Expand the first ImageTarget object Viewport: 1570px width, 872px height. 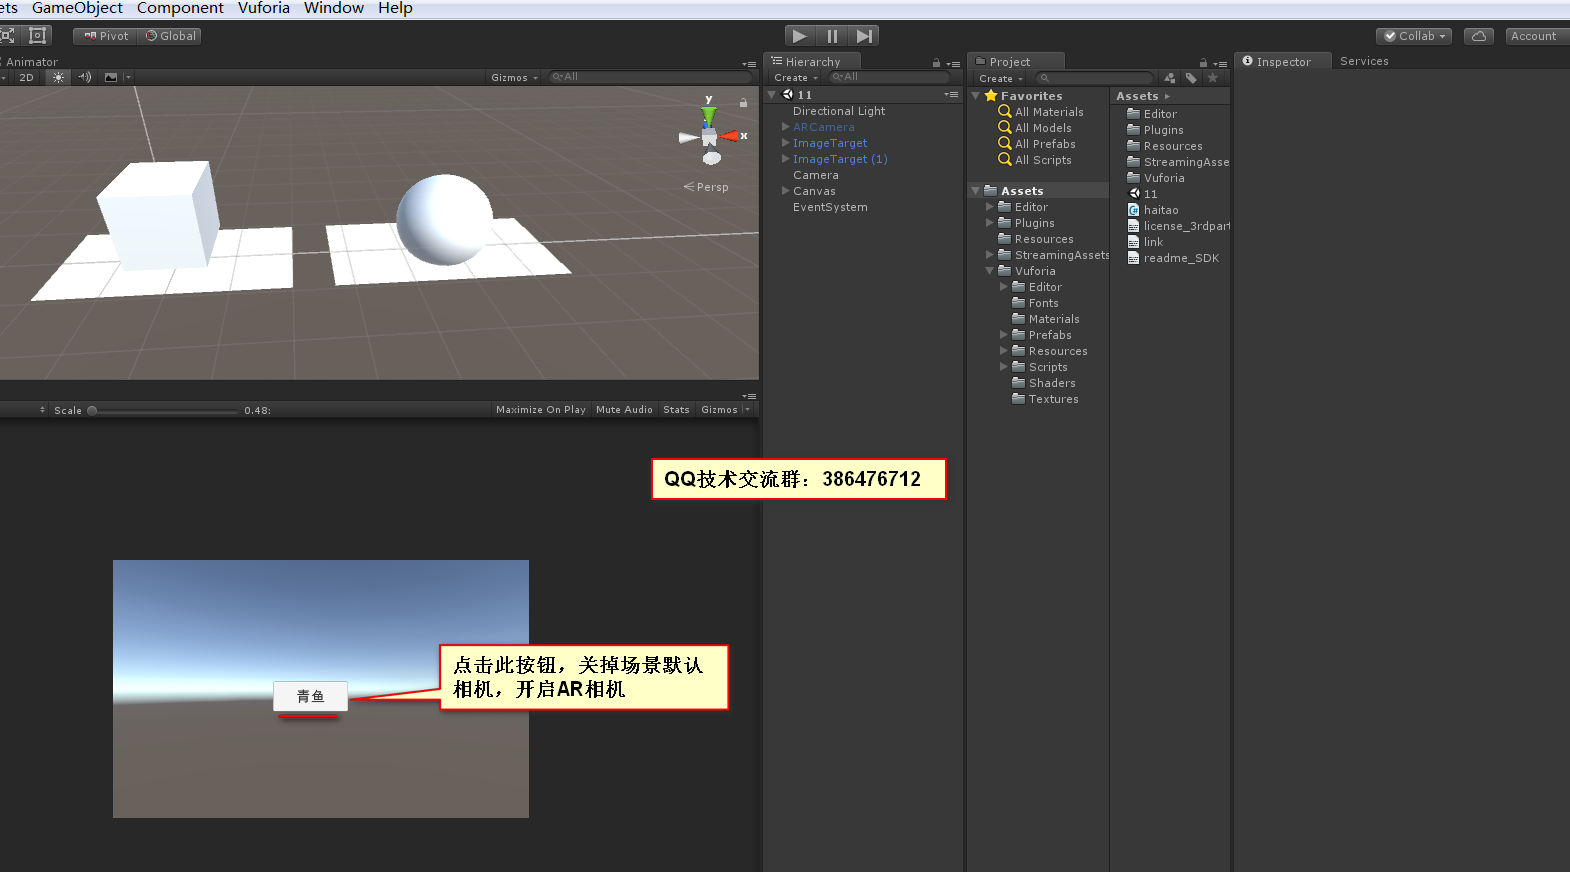pyautogui.click(x=786, y=143)
